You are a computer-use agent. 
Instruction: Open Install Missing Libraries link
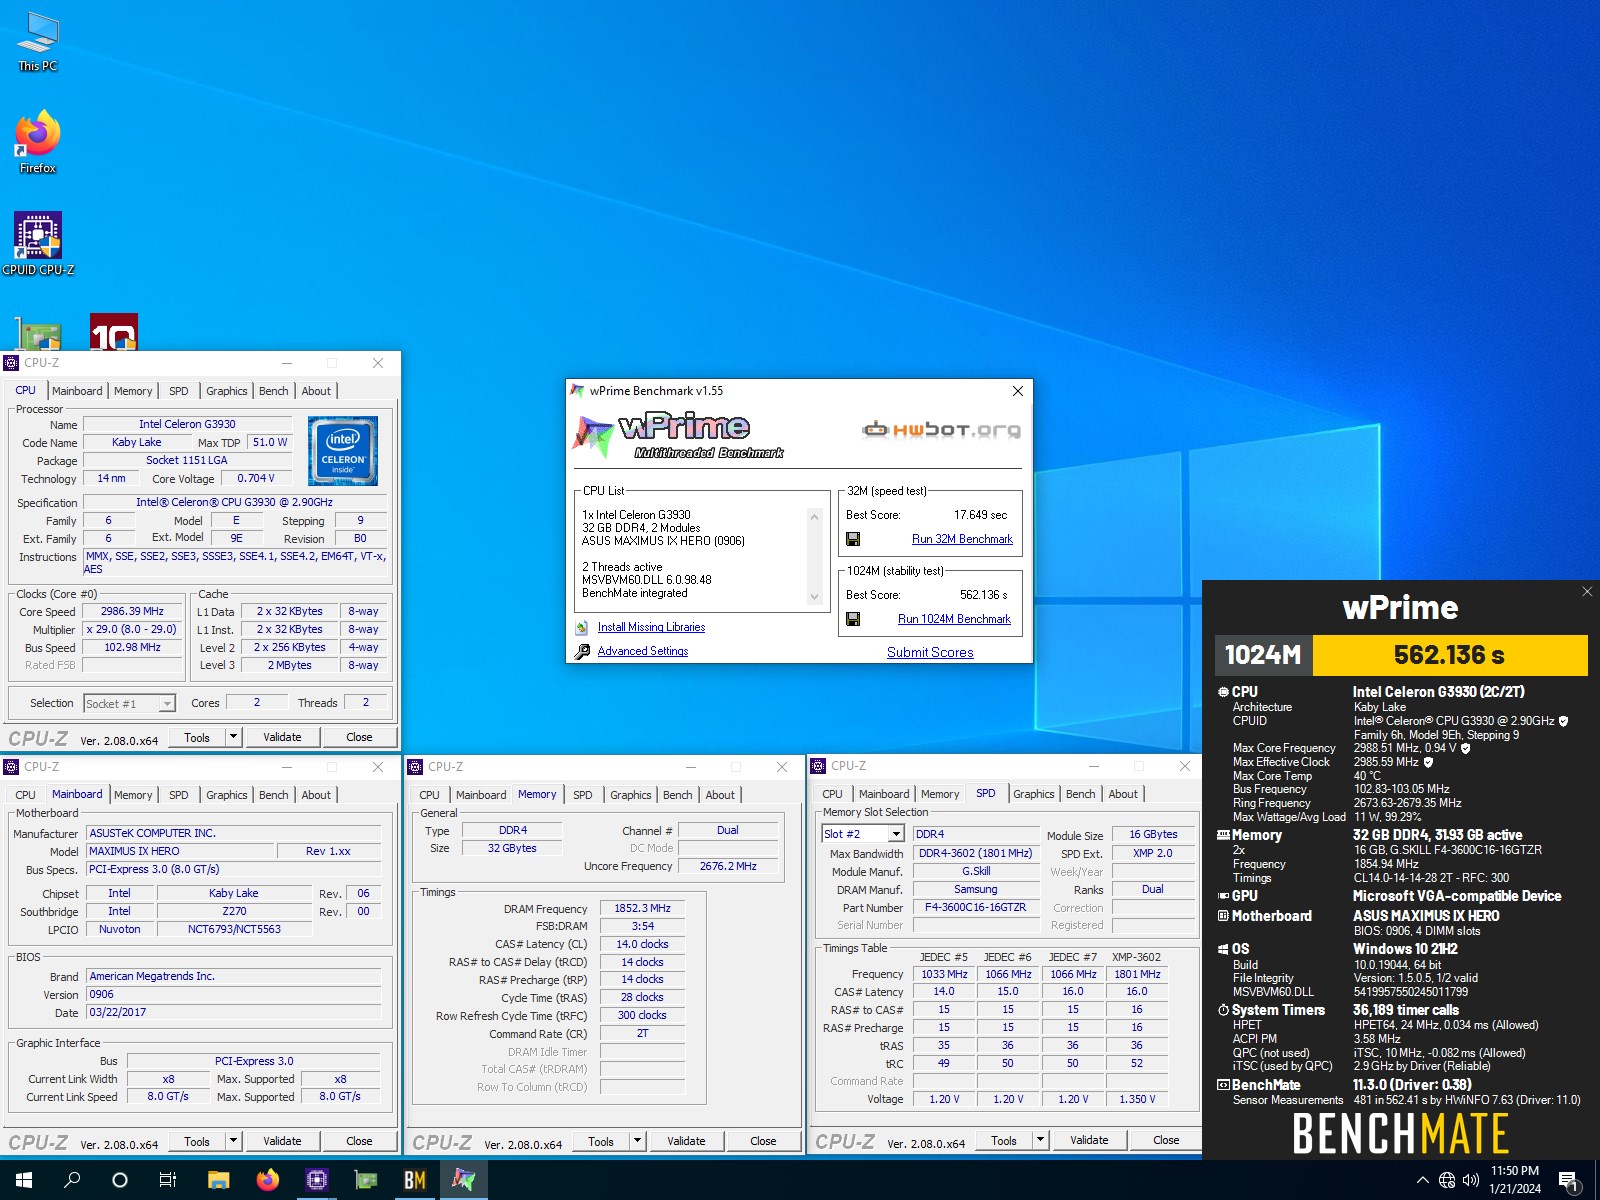[x=651, y=627]
